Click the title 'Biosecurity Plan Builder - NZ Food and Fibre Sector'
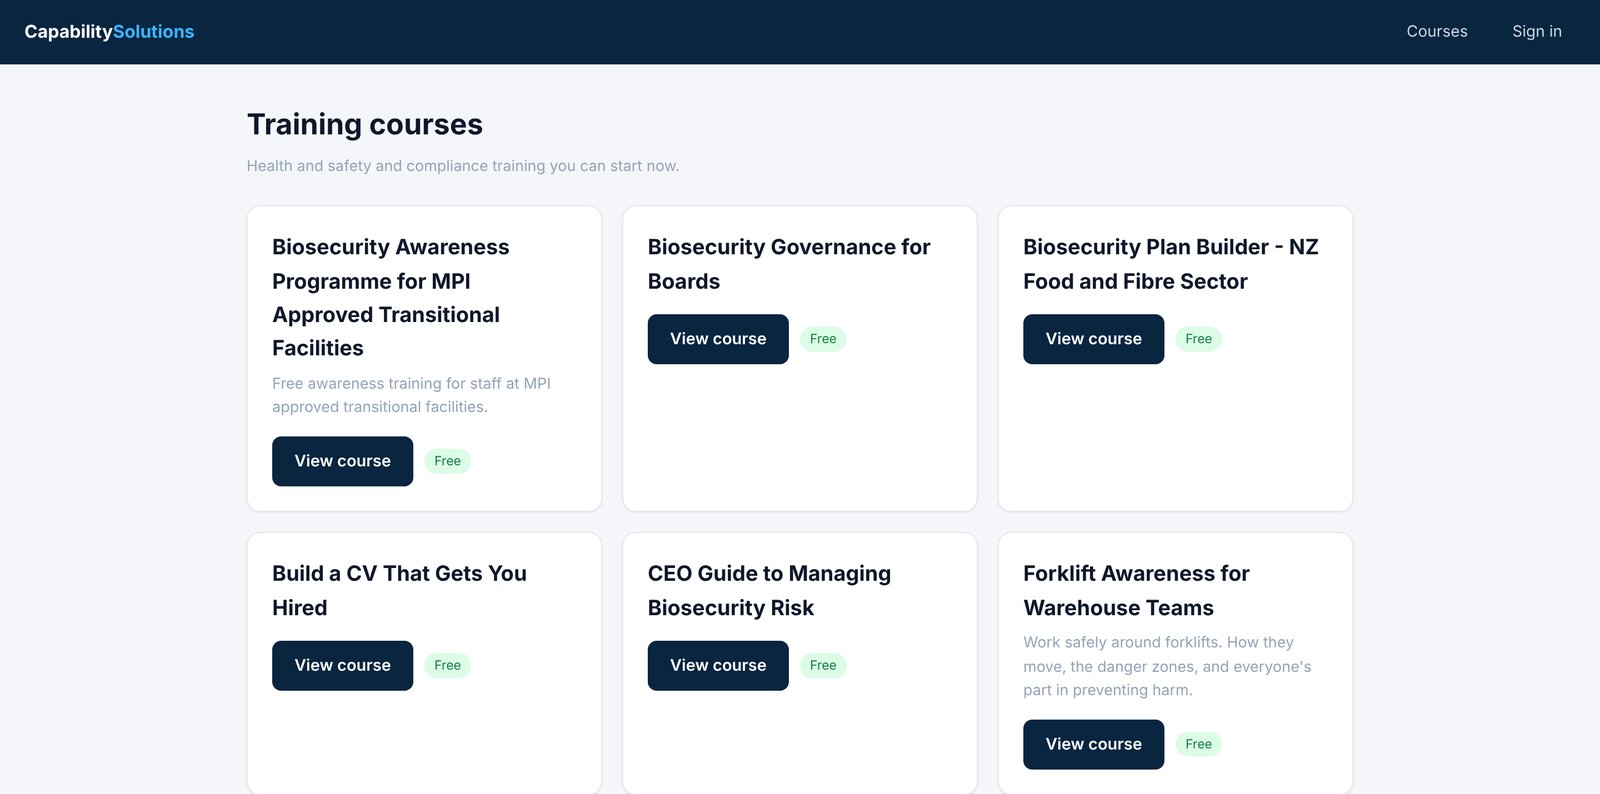1600x794 pixels. tap(1171, 264)
